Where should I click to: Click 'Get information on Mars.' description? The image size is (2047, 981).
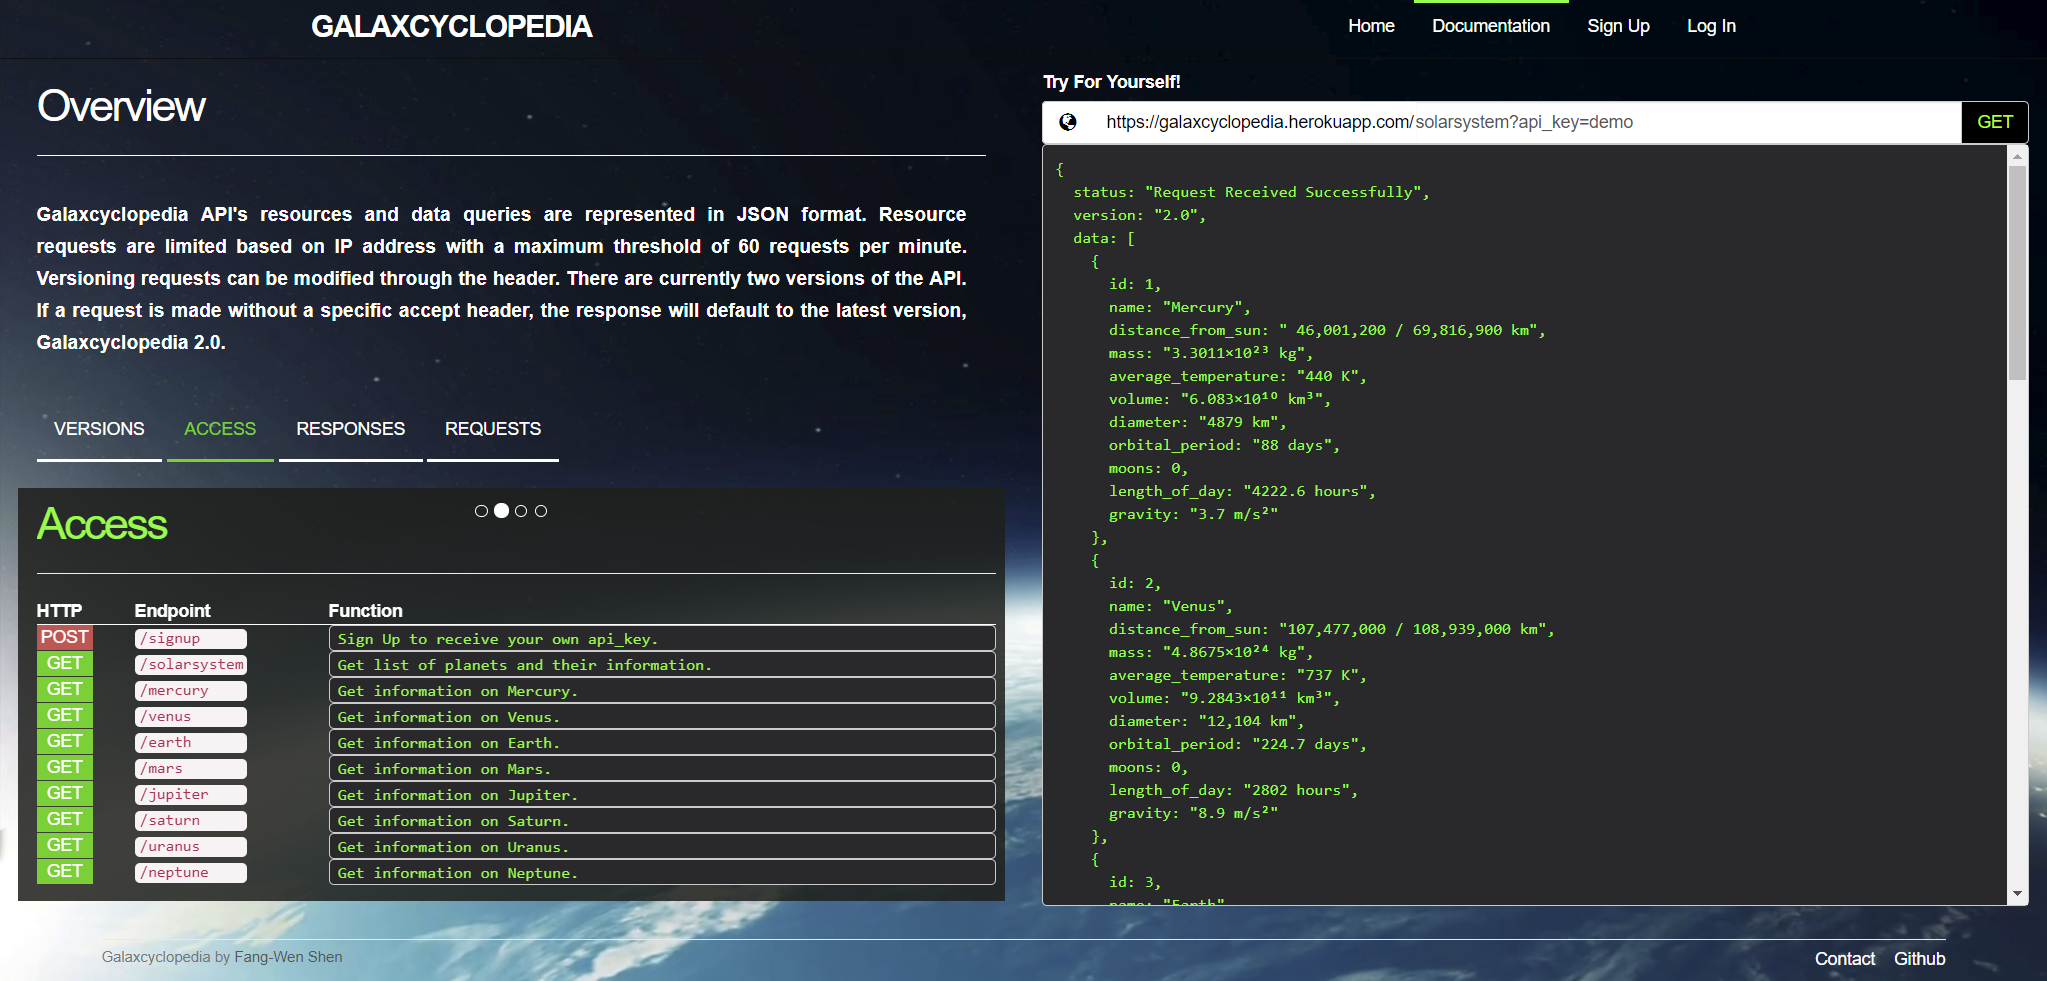coord(662,769)
